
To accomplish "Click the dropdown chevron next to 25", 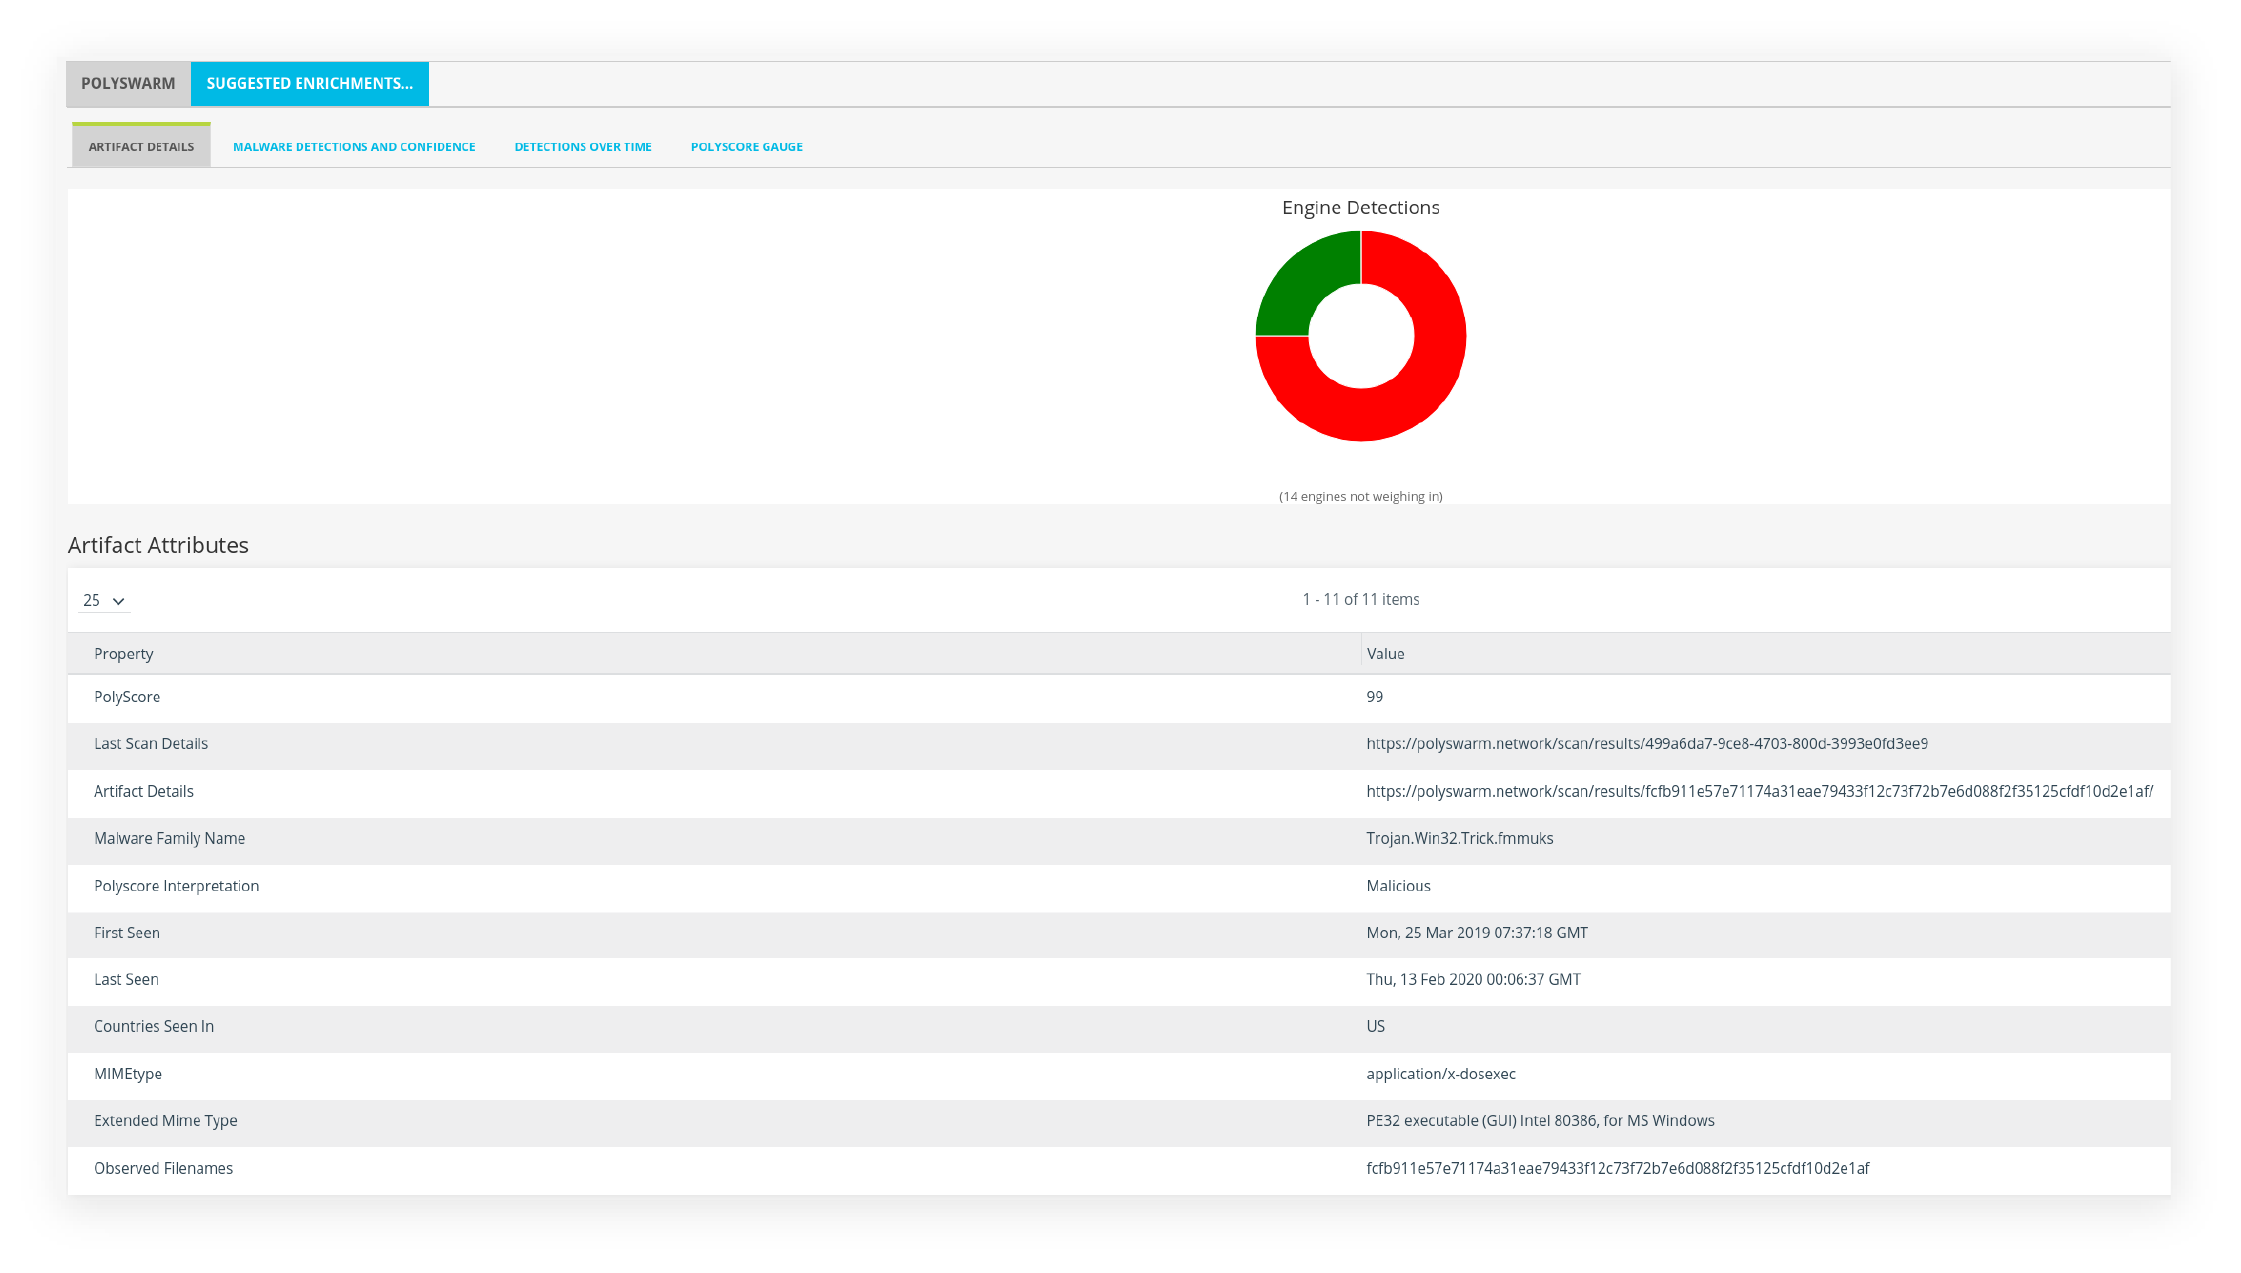I will point(118,601).
